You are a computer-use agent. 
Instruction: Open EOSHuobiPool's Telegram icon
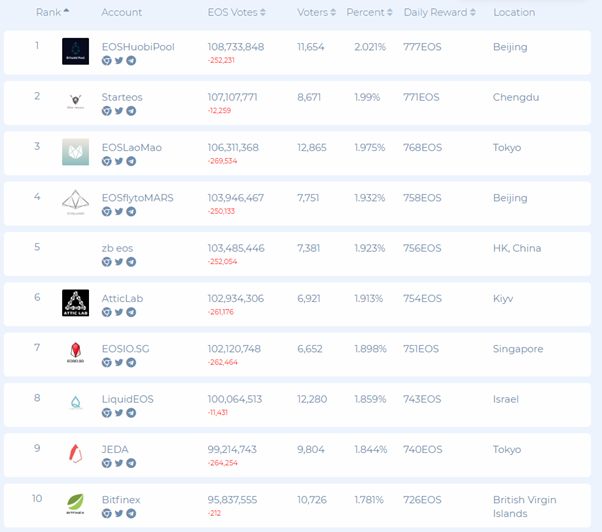[131, 61]
